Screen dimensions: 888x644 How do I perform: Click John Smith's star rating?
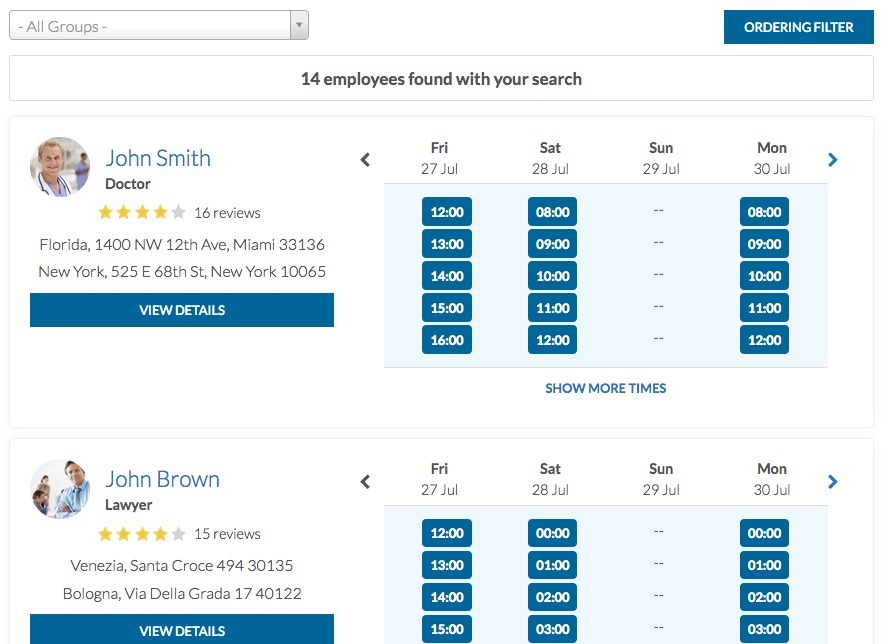tap(142, 213)
